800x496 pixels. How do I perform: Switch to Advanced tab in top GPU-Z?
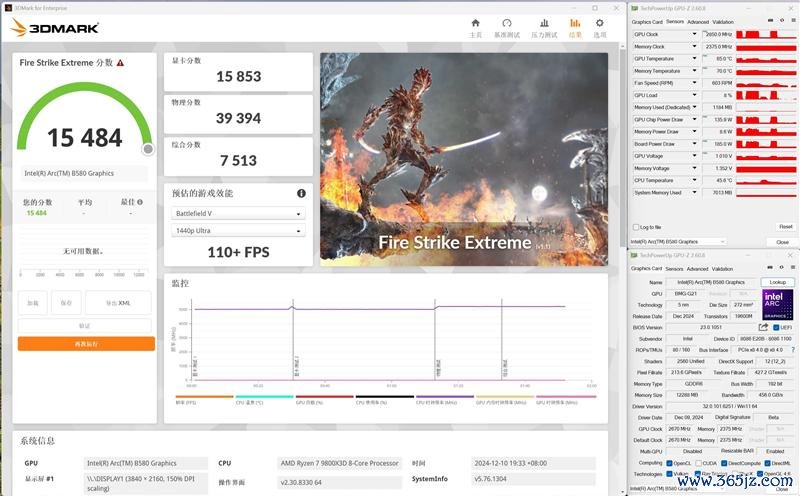pos(698,22)
